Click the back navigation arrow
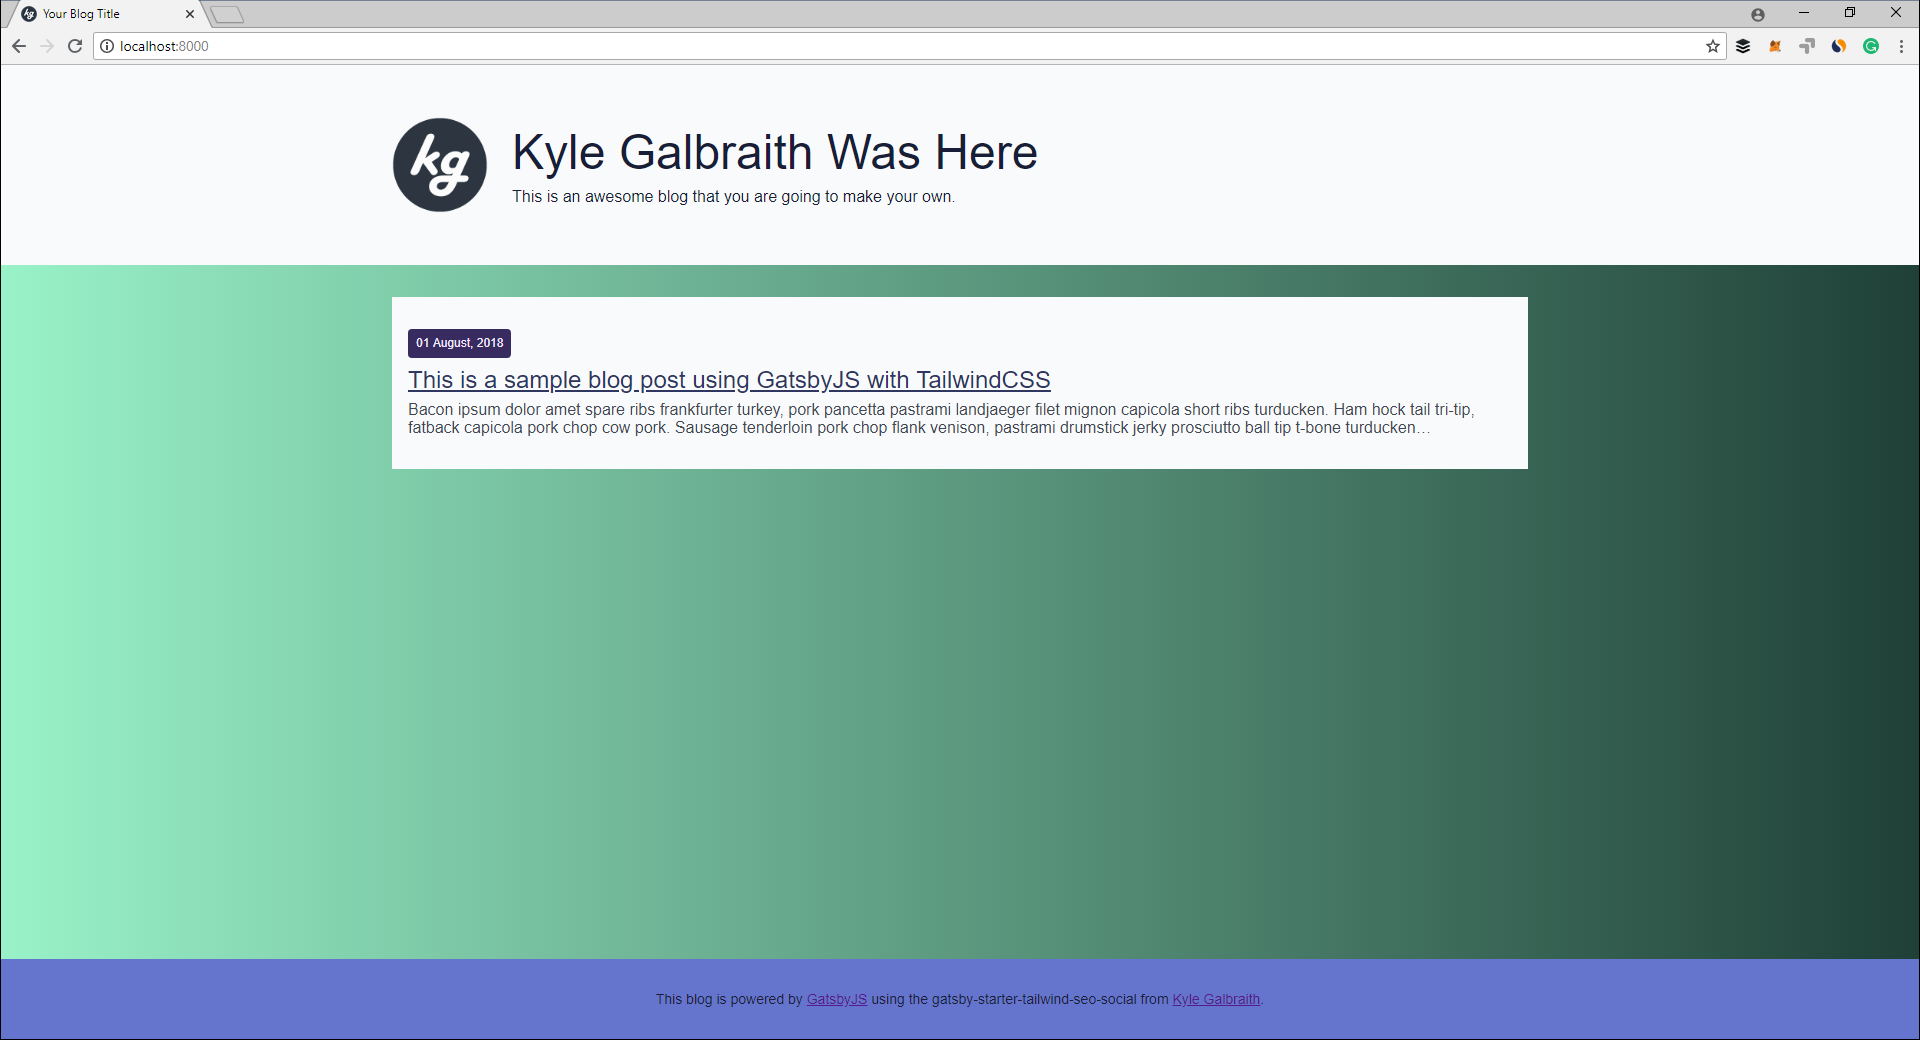Viewport: 1920px width, 1040px height. tap(19, 46)
